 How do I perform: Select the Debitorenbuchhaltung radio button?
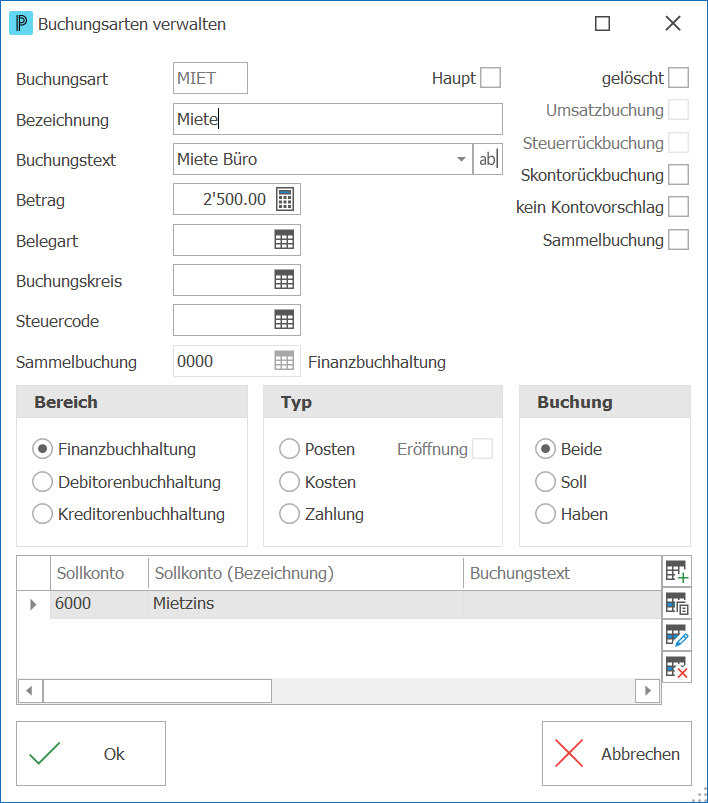point(43,482)
